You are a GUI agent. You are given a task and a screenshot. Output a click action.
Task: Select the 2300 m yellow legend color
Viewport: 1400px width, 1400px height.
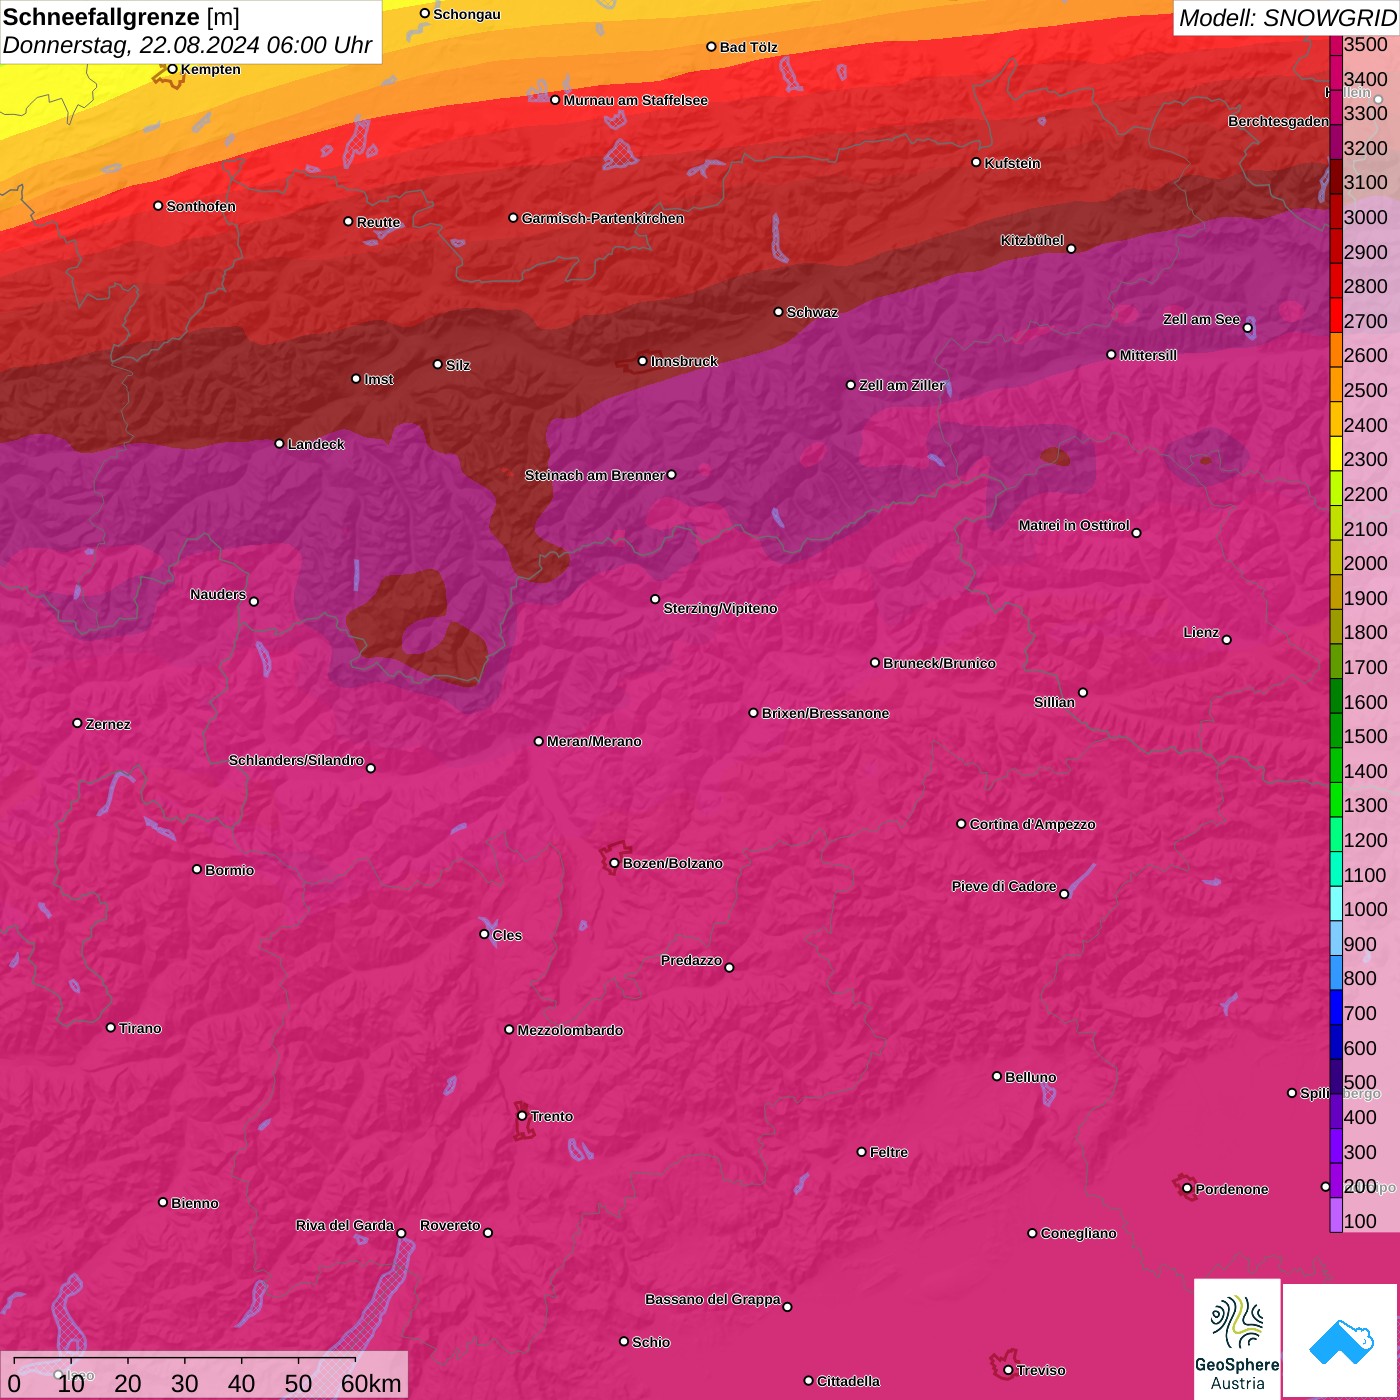coord(1335,452)
